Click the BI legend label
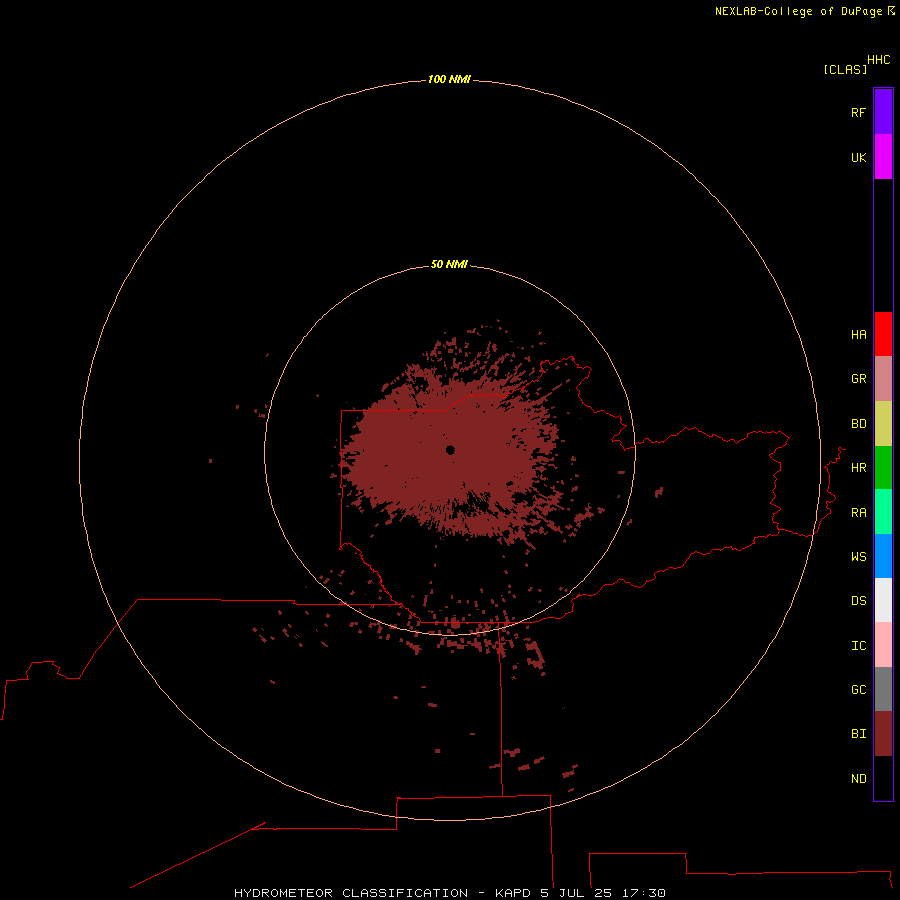 [x=858, y=734]
